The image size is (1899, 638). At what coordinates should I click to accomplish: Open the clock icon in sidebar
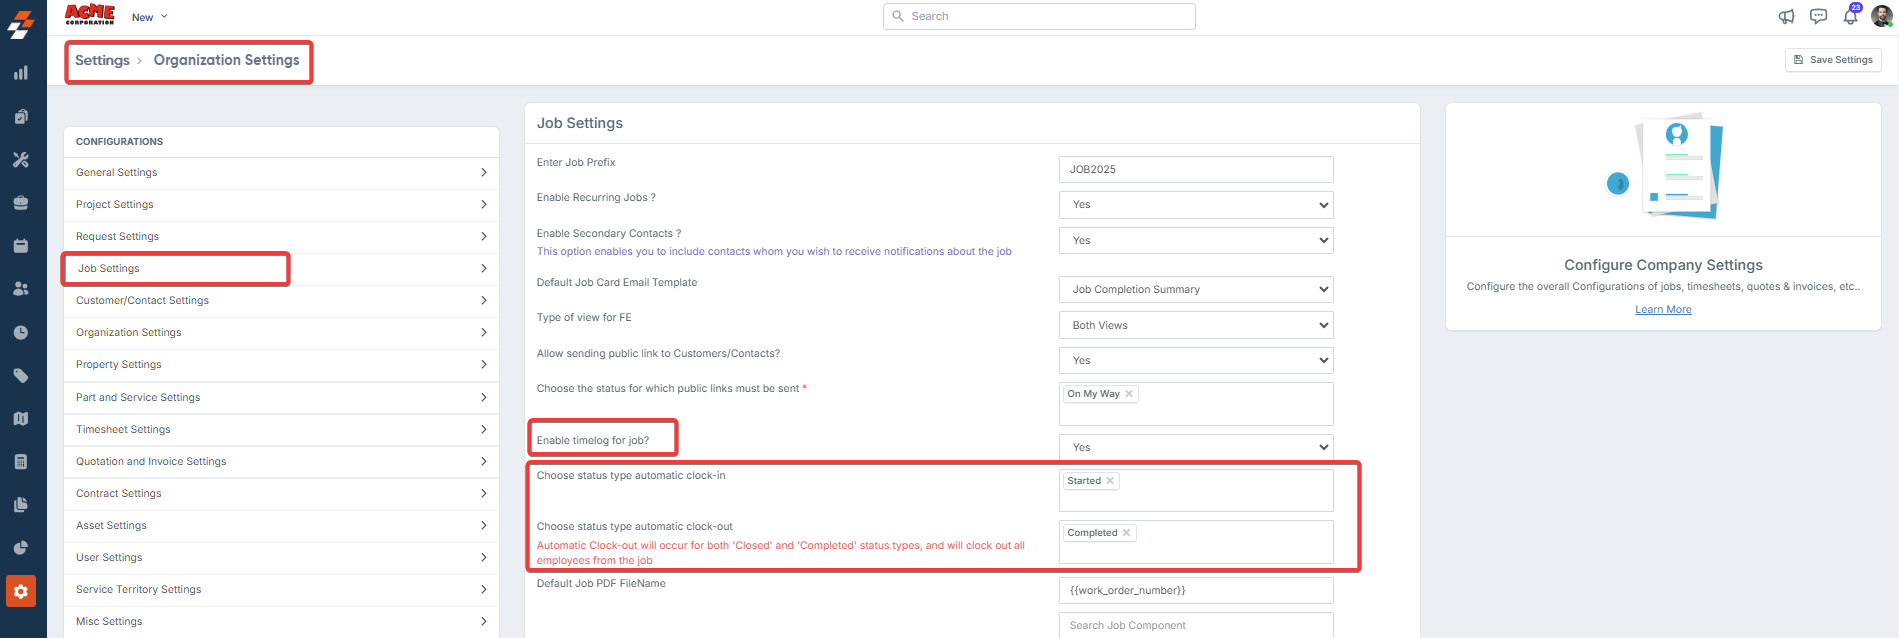(21, 333)
